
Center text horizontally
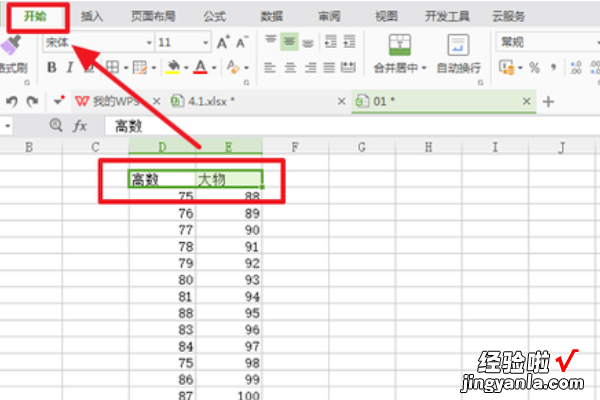coord(290,68)
